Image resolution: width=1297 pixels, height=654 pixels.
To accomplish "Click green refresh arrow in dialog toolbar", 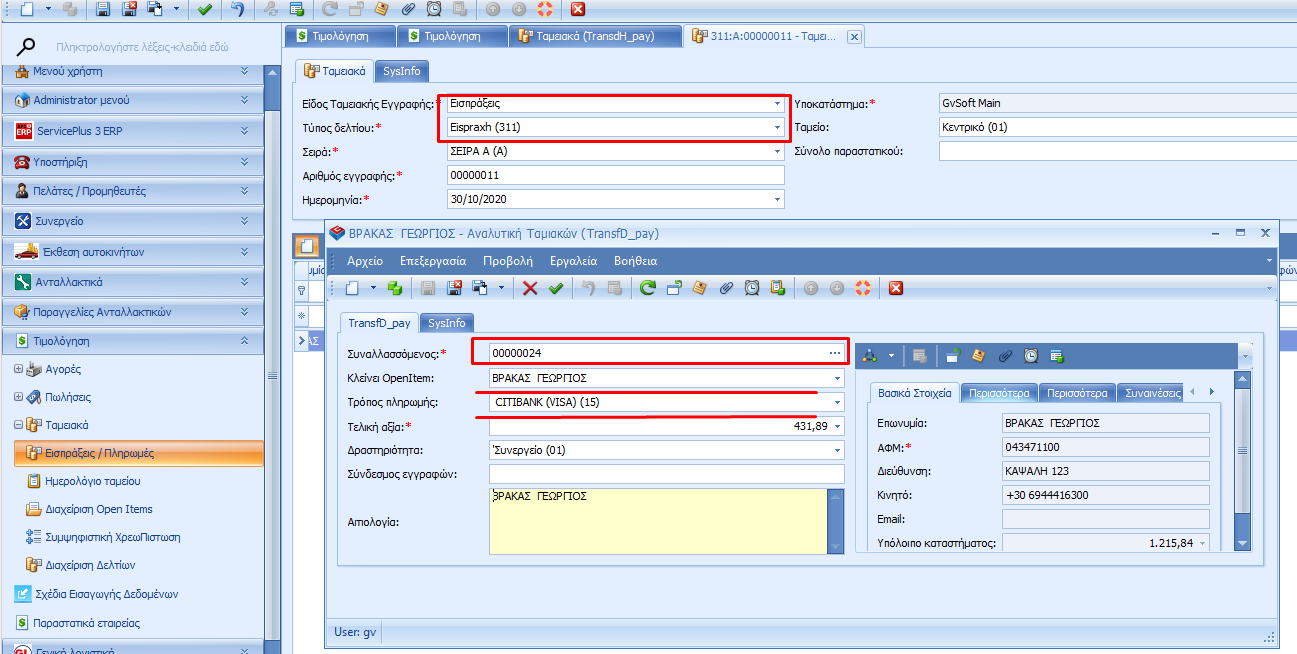I will click(648, 288).
